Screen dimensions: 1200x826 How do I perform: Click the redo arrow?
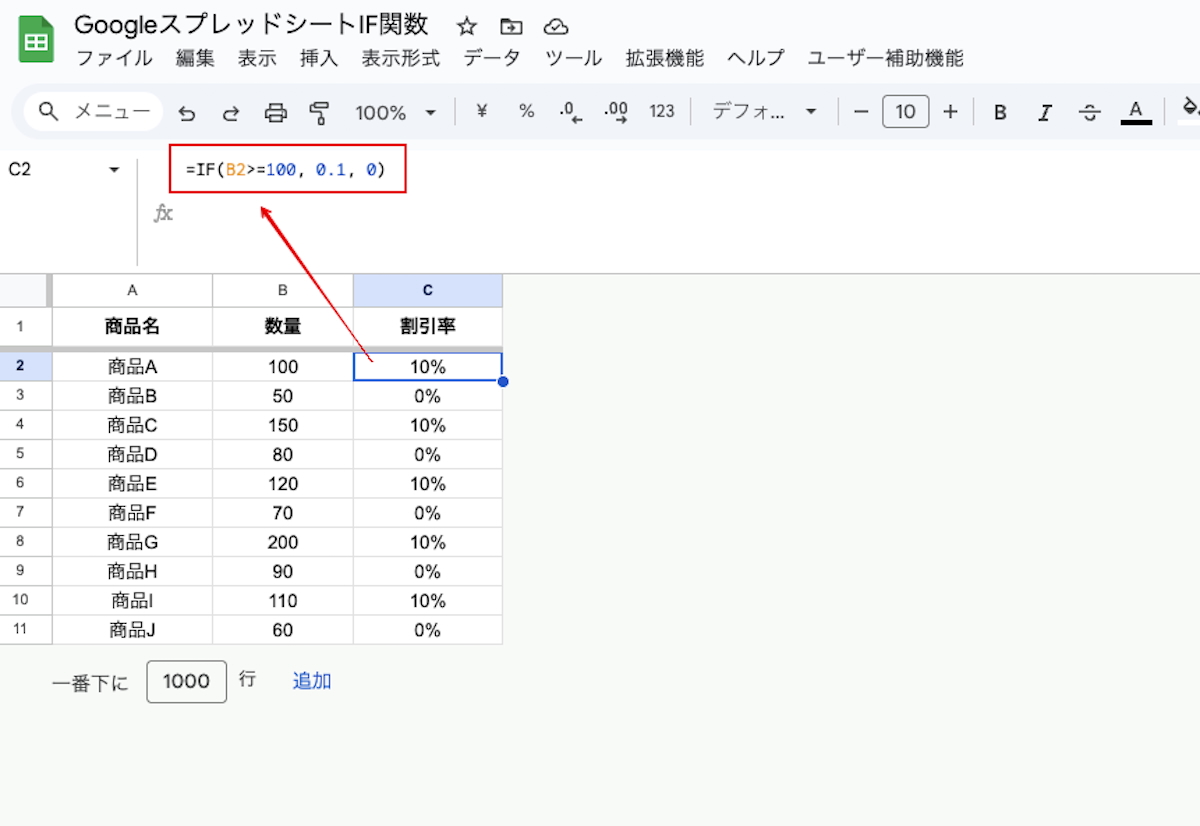pos(231,112)
